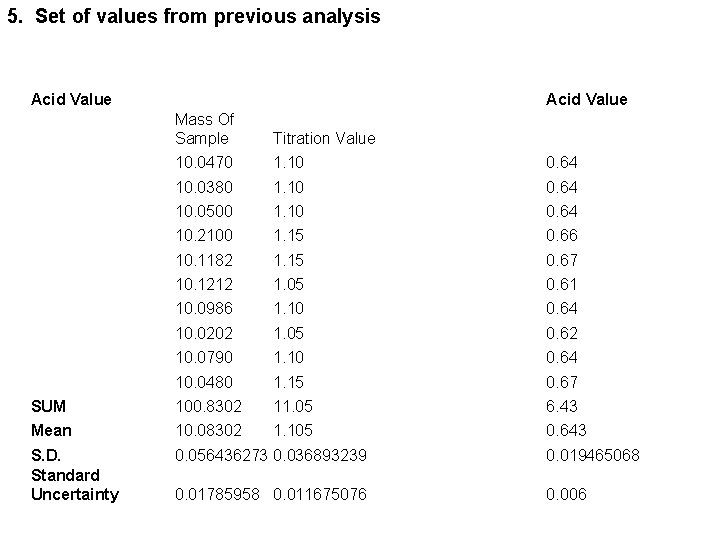Click the 'Titration Value' column header
The width and height of the screenshot is (720, 540).
pos(324,138)
